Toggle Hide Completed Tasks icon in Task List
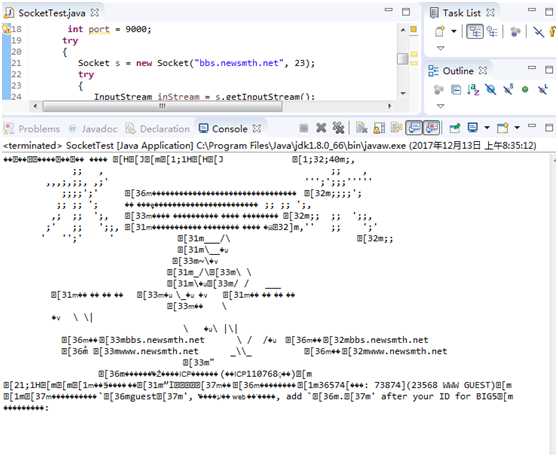Viewport: 558px width, 457px height. point(538,32)
